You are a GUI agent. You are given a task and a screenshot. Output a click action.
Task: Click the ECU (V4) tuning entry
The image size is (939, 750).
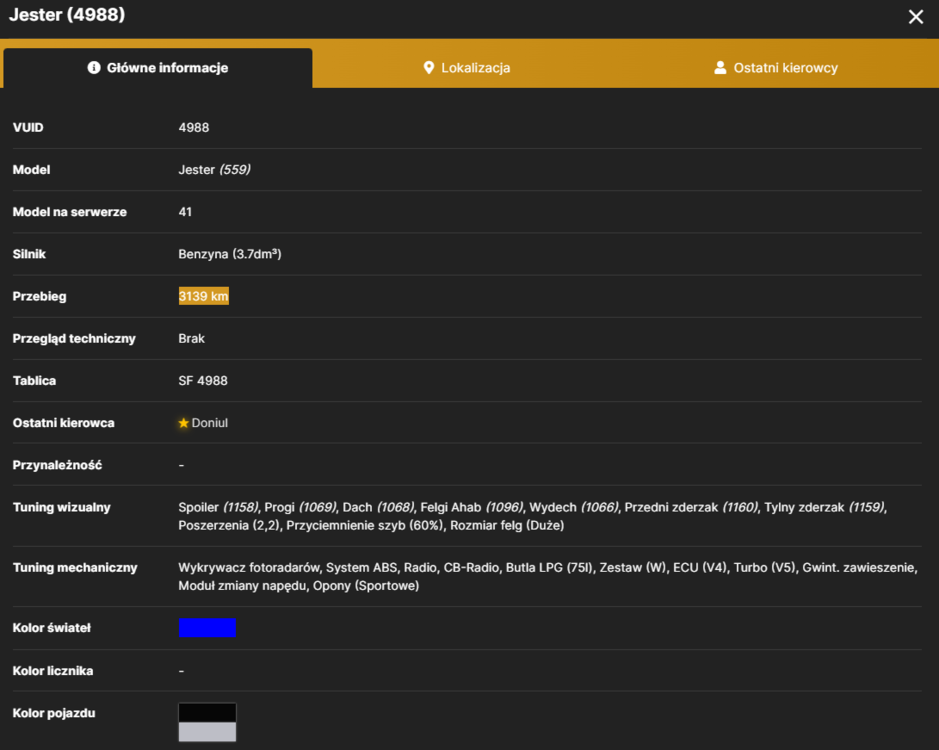(x=700, y=567)
